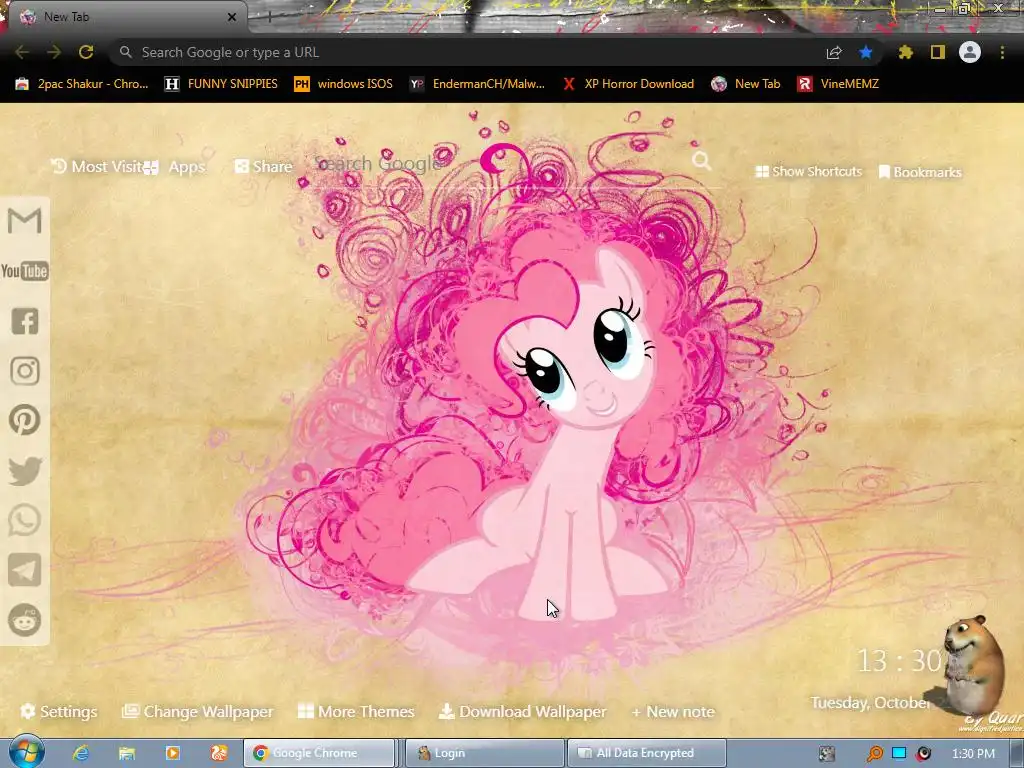This screenshot has width=1024, height=768.
Task: Close the New Tab tab
Action: coord(232,17)
